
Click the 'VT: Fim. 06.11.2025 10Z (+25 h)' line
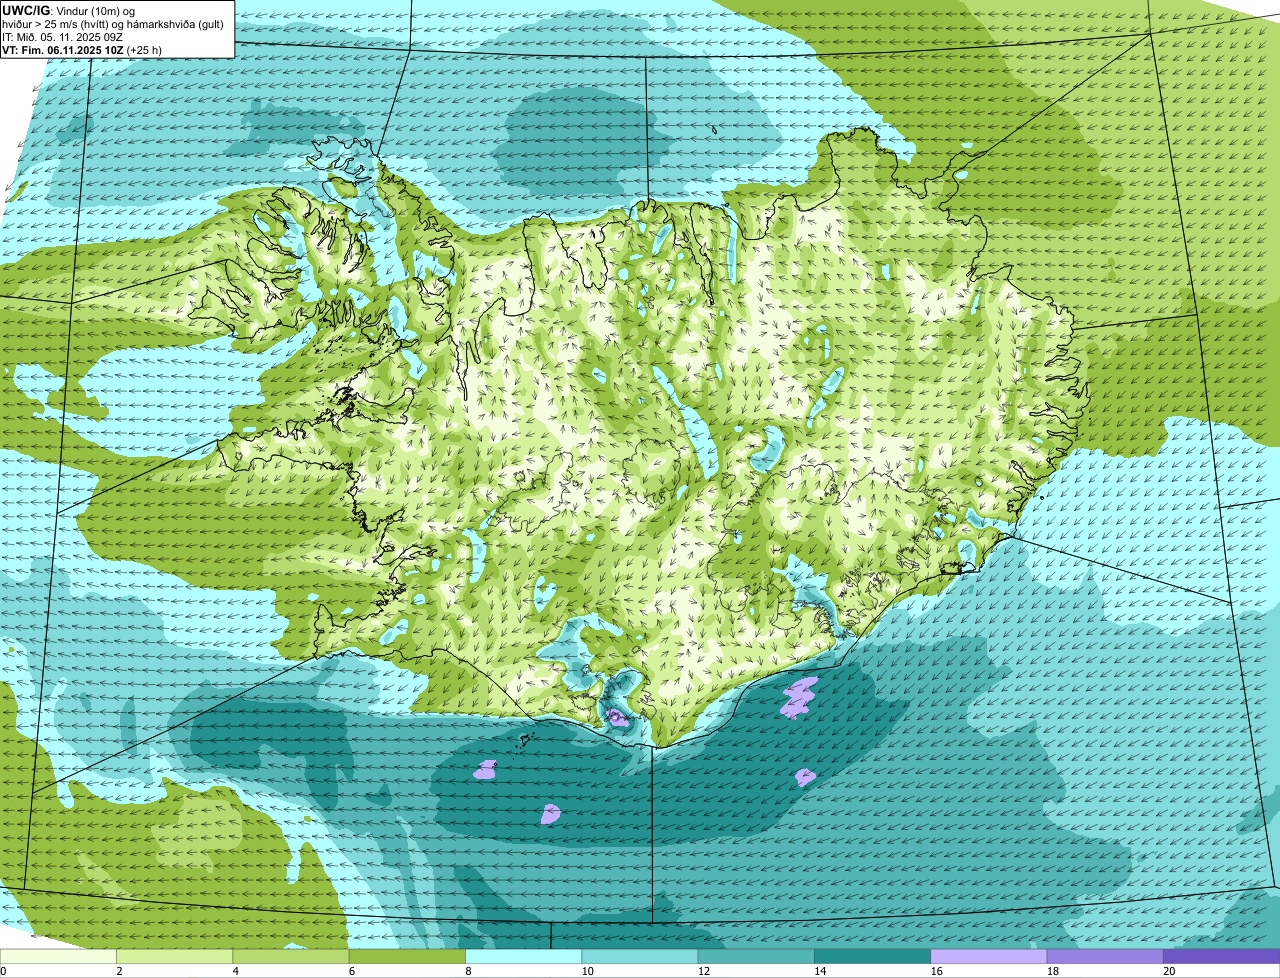[x=82, y=50]
